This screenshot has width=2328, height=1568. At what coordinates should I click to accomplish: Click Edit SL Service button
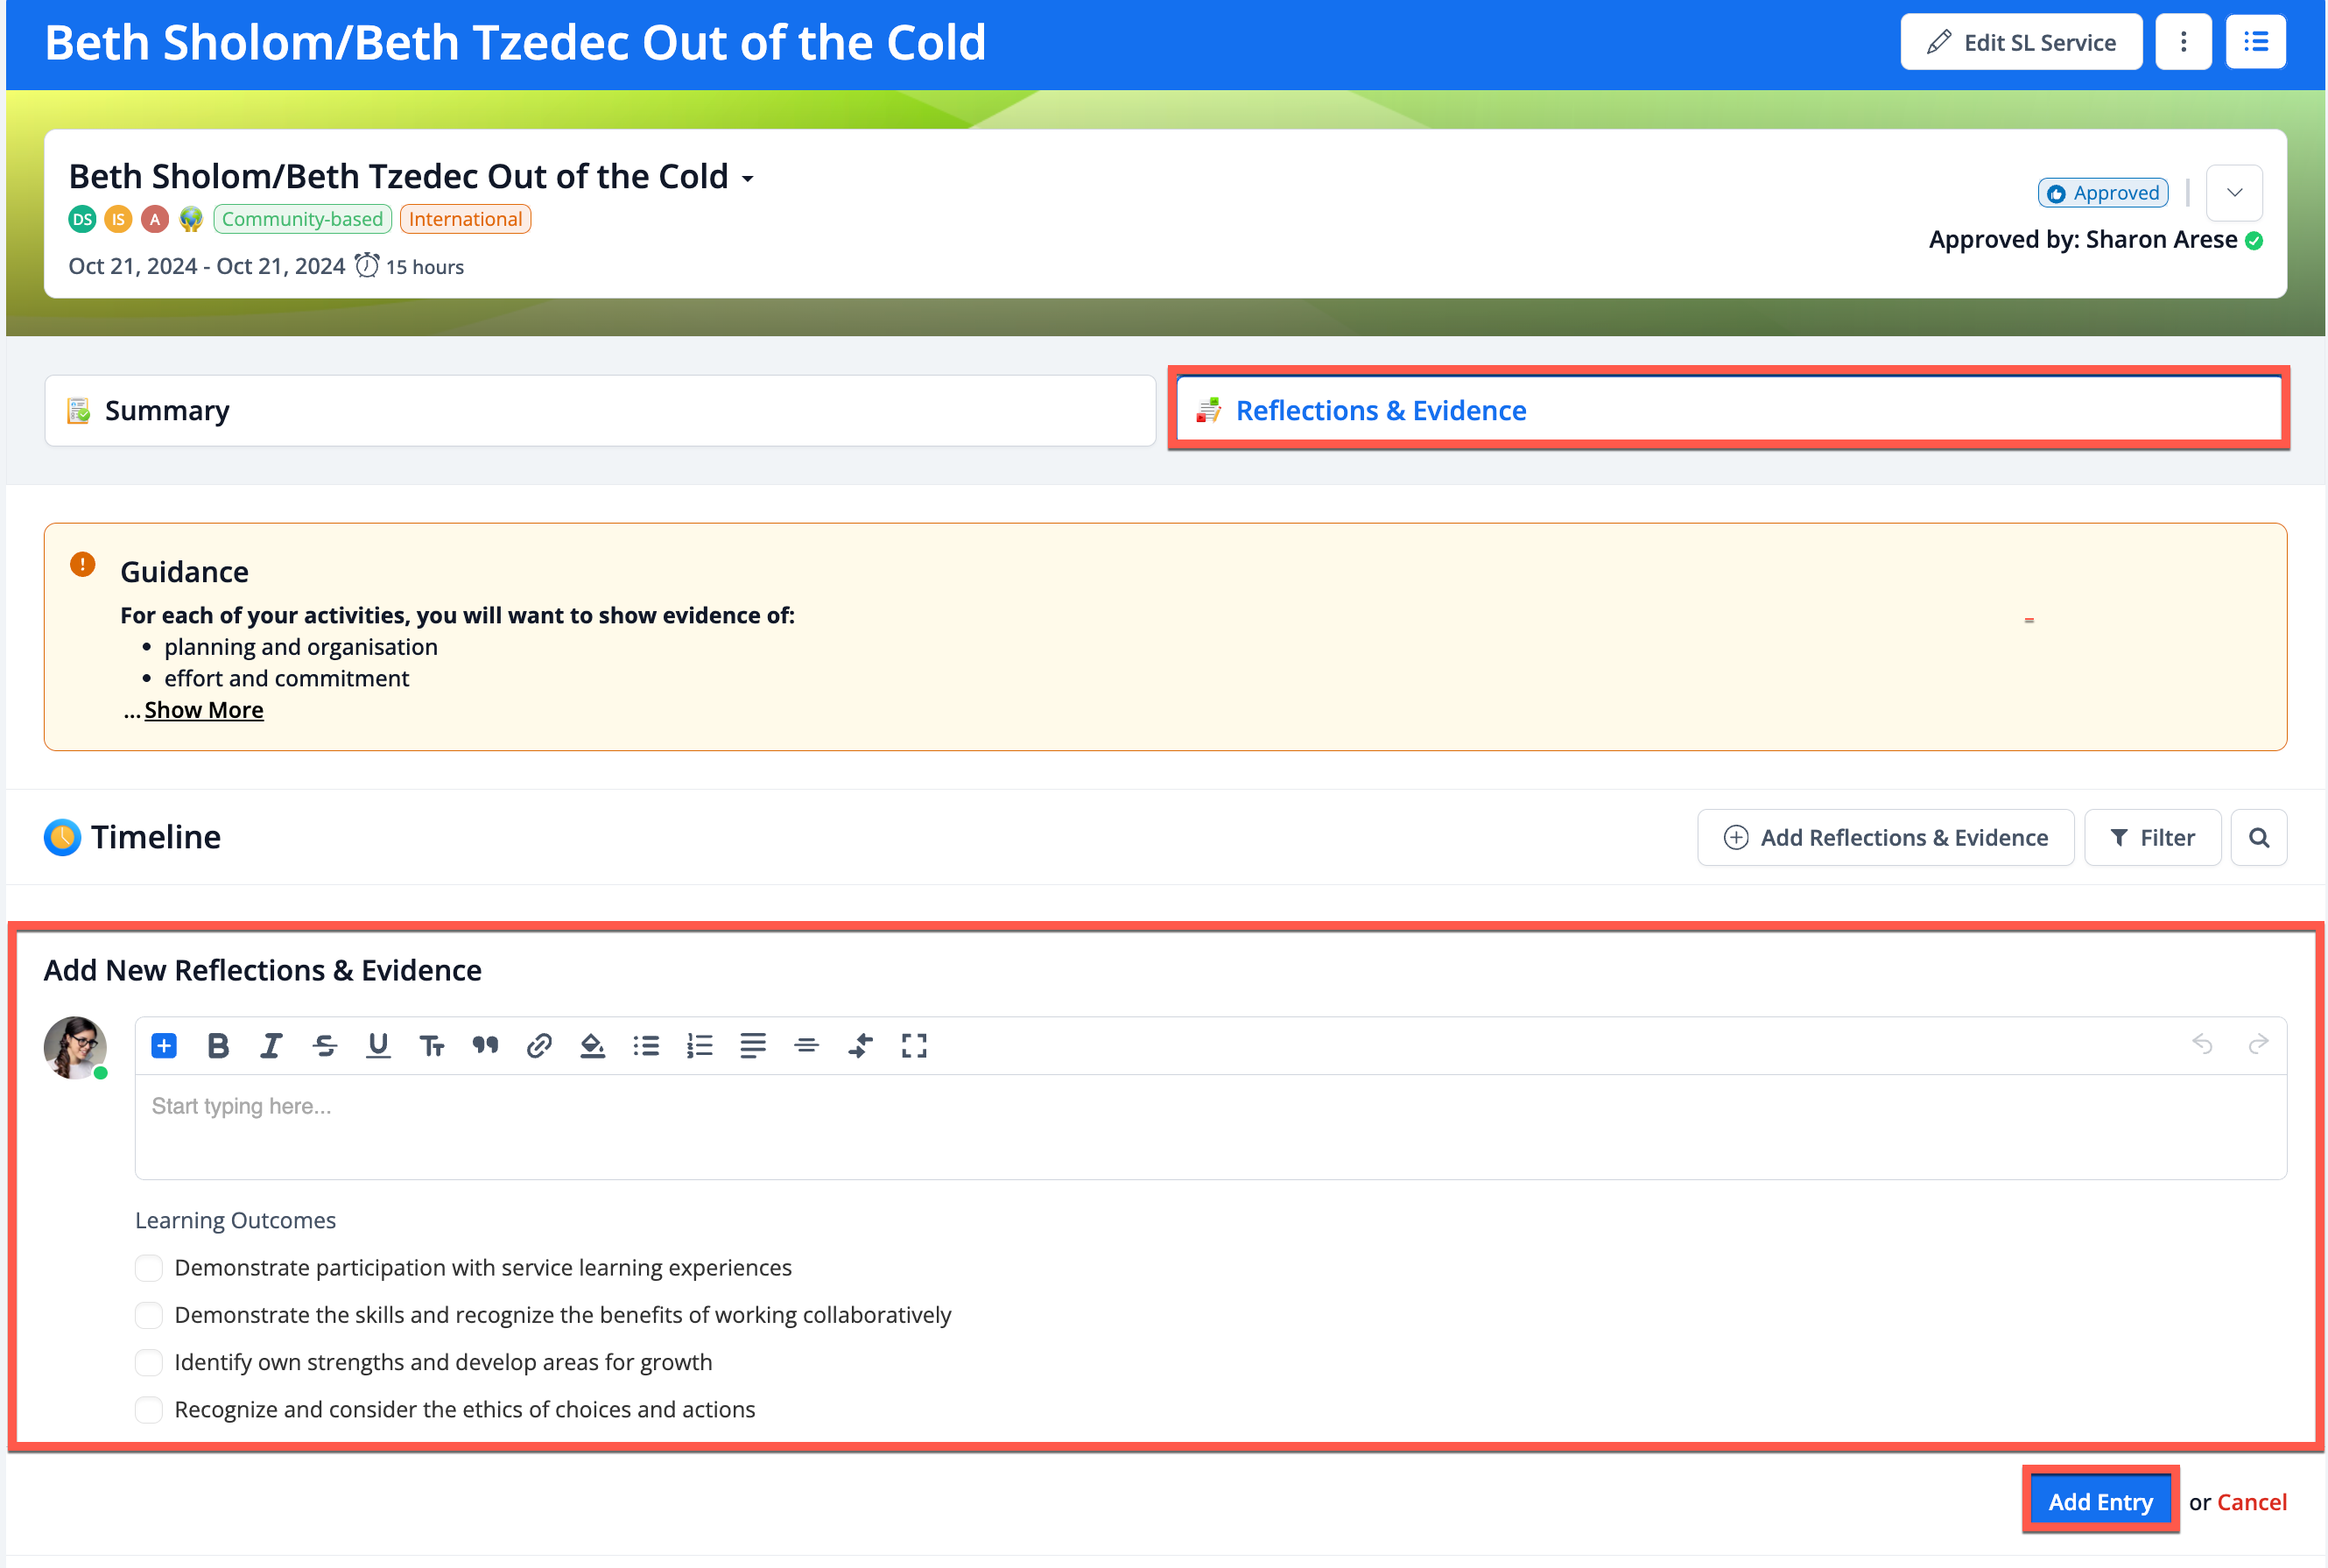click(x=2021, y=42)
